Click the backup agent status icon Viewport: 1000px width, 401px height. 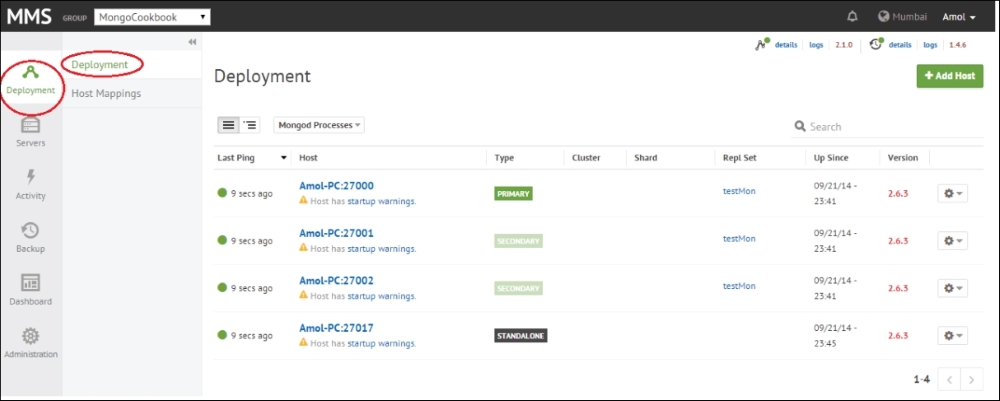coord(876,45)
